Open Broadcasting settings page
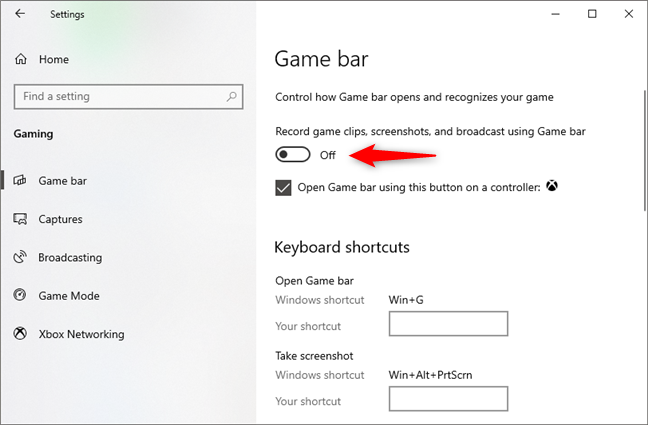The height and width of the screenshot is (425, 648). tap(70, 258)
